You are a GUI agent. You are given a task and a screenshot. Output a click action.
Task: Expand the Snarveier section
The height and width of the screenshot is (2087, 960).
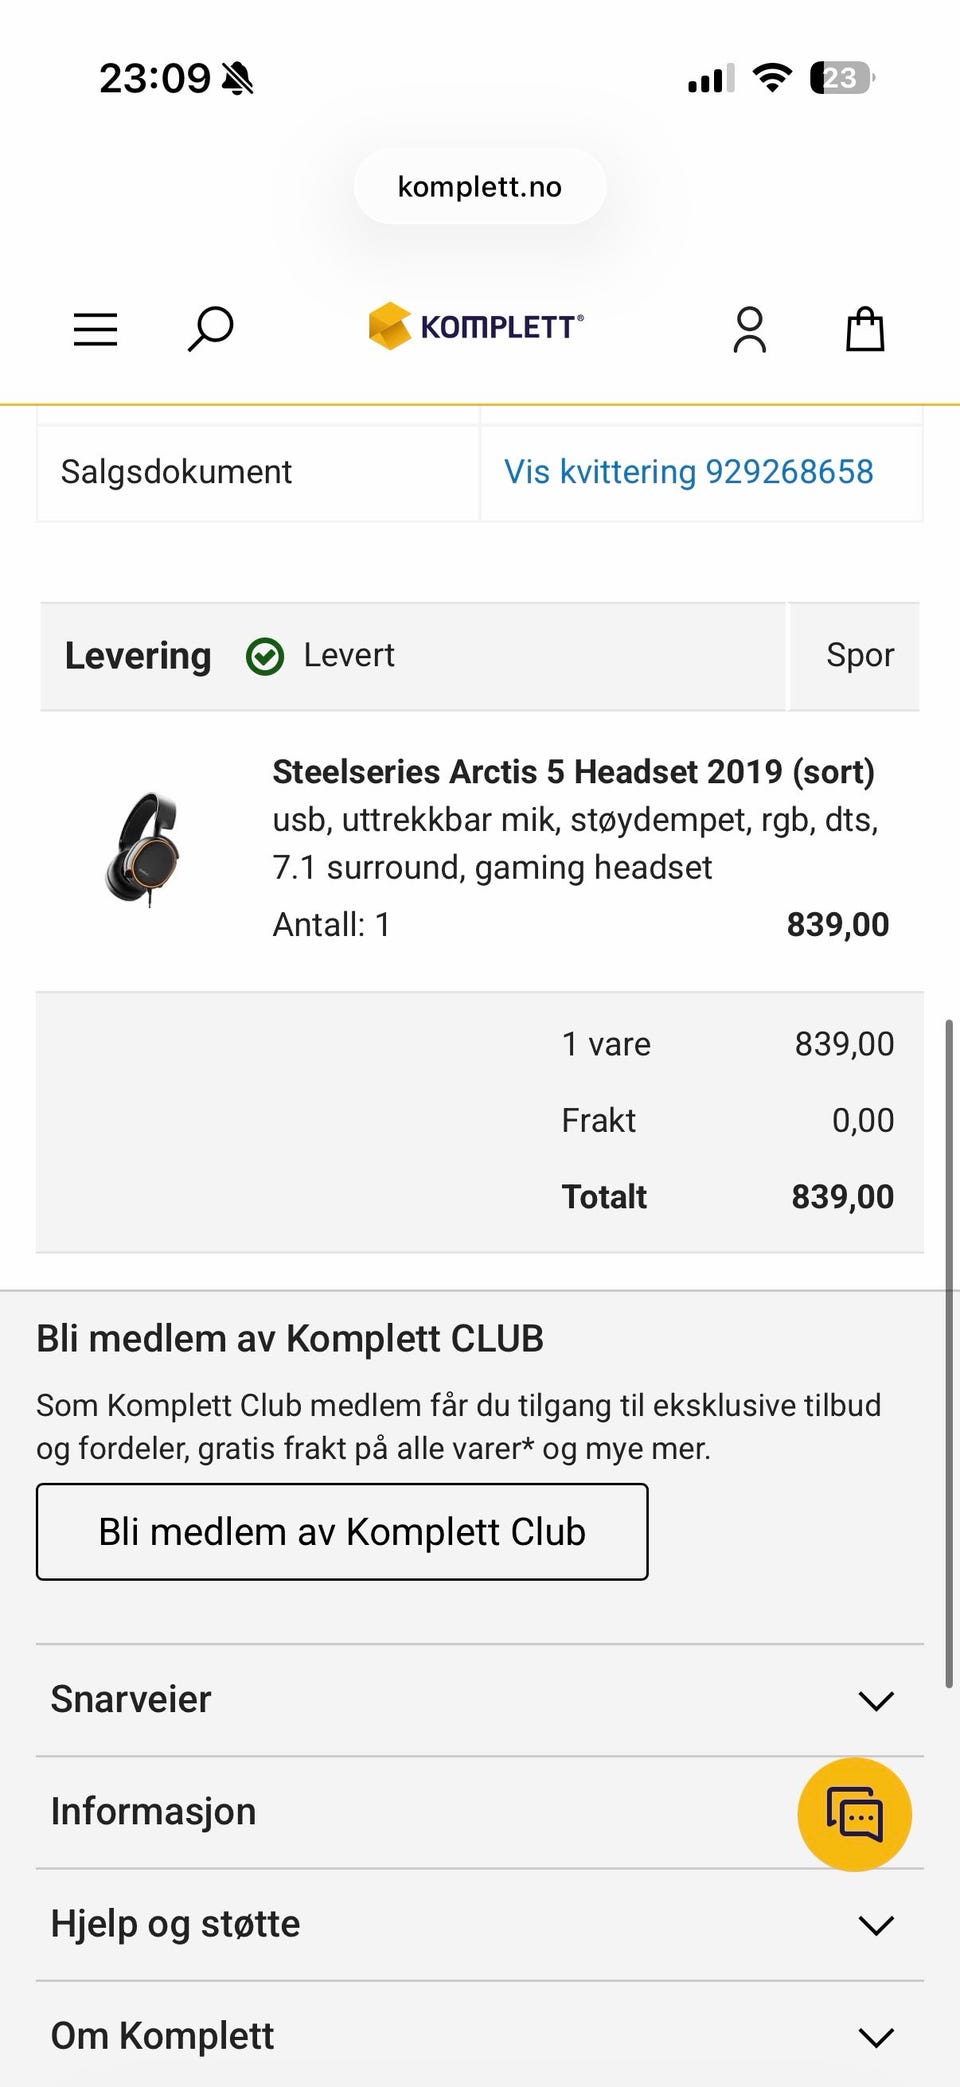coord(480,1700)
